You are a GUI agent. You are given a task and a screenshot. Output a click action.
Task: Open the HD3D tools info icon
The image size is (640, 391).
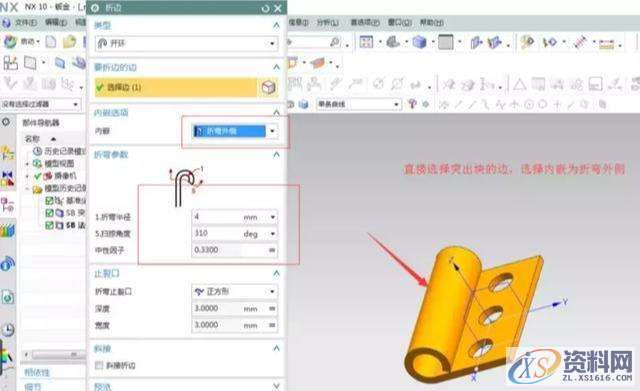pos(7,264)
